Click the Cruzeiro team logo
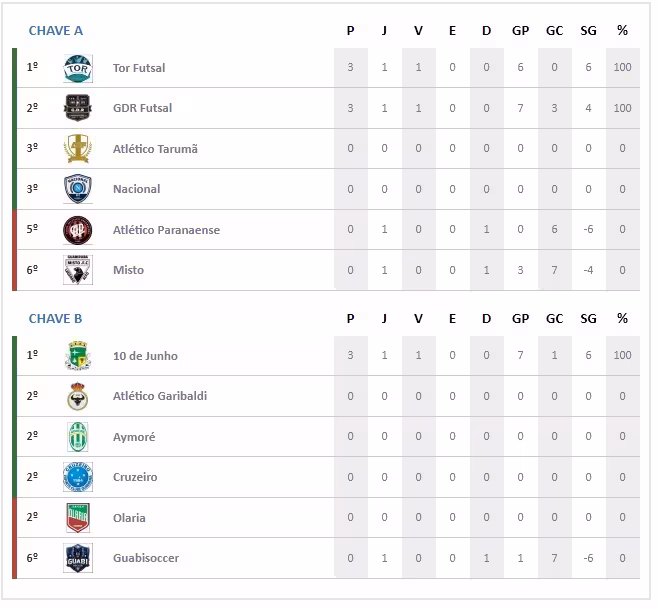Viewport: 658px width, 608px height. pos(78,477)
